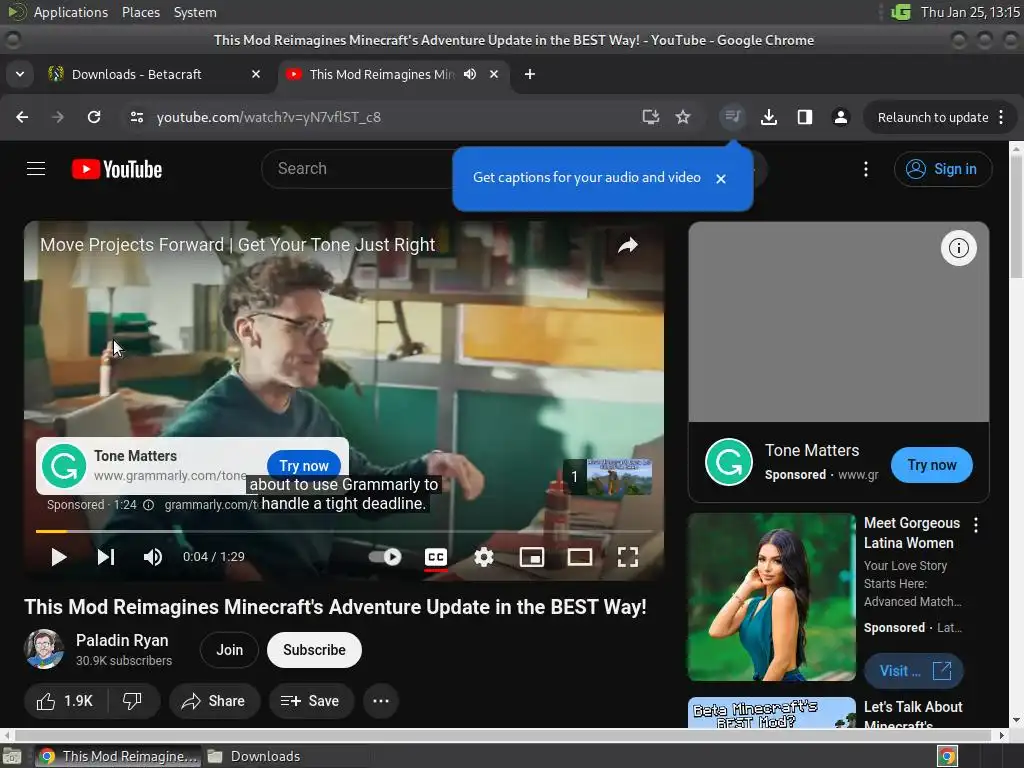Screen dimensions: 1024x768
Task: Click the clock showing Thu Jan 25
Action: (970, 12)
